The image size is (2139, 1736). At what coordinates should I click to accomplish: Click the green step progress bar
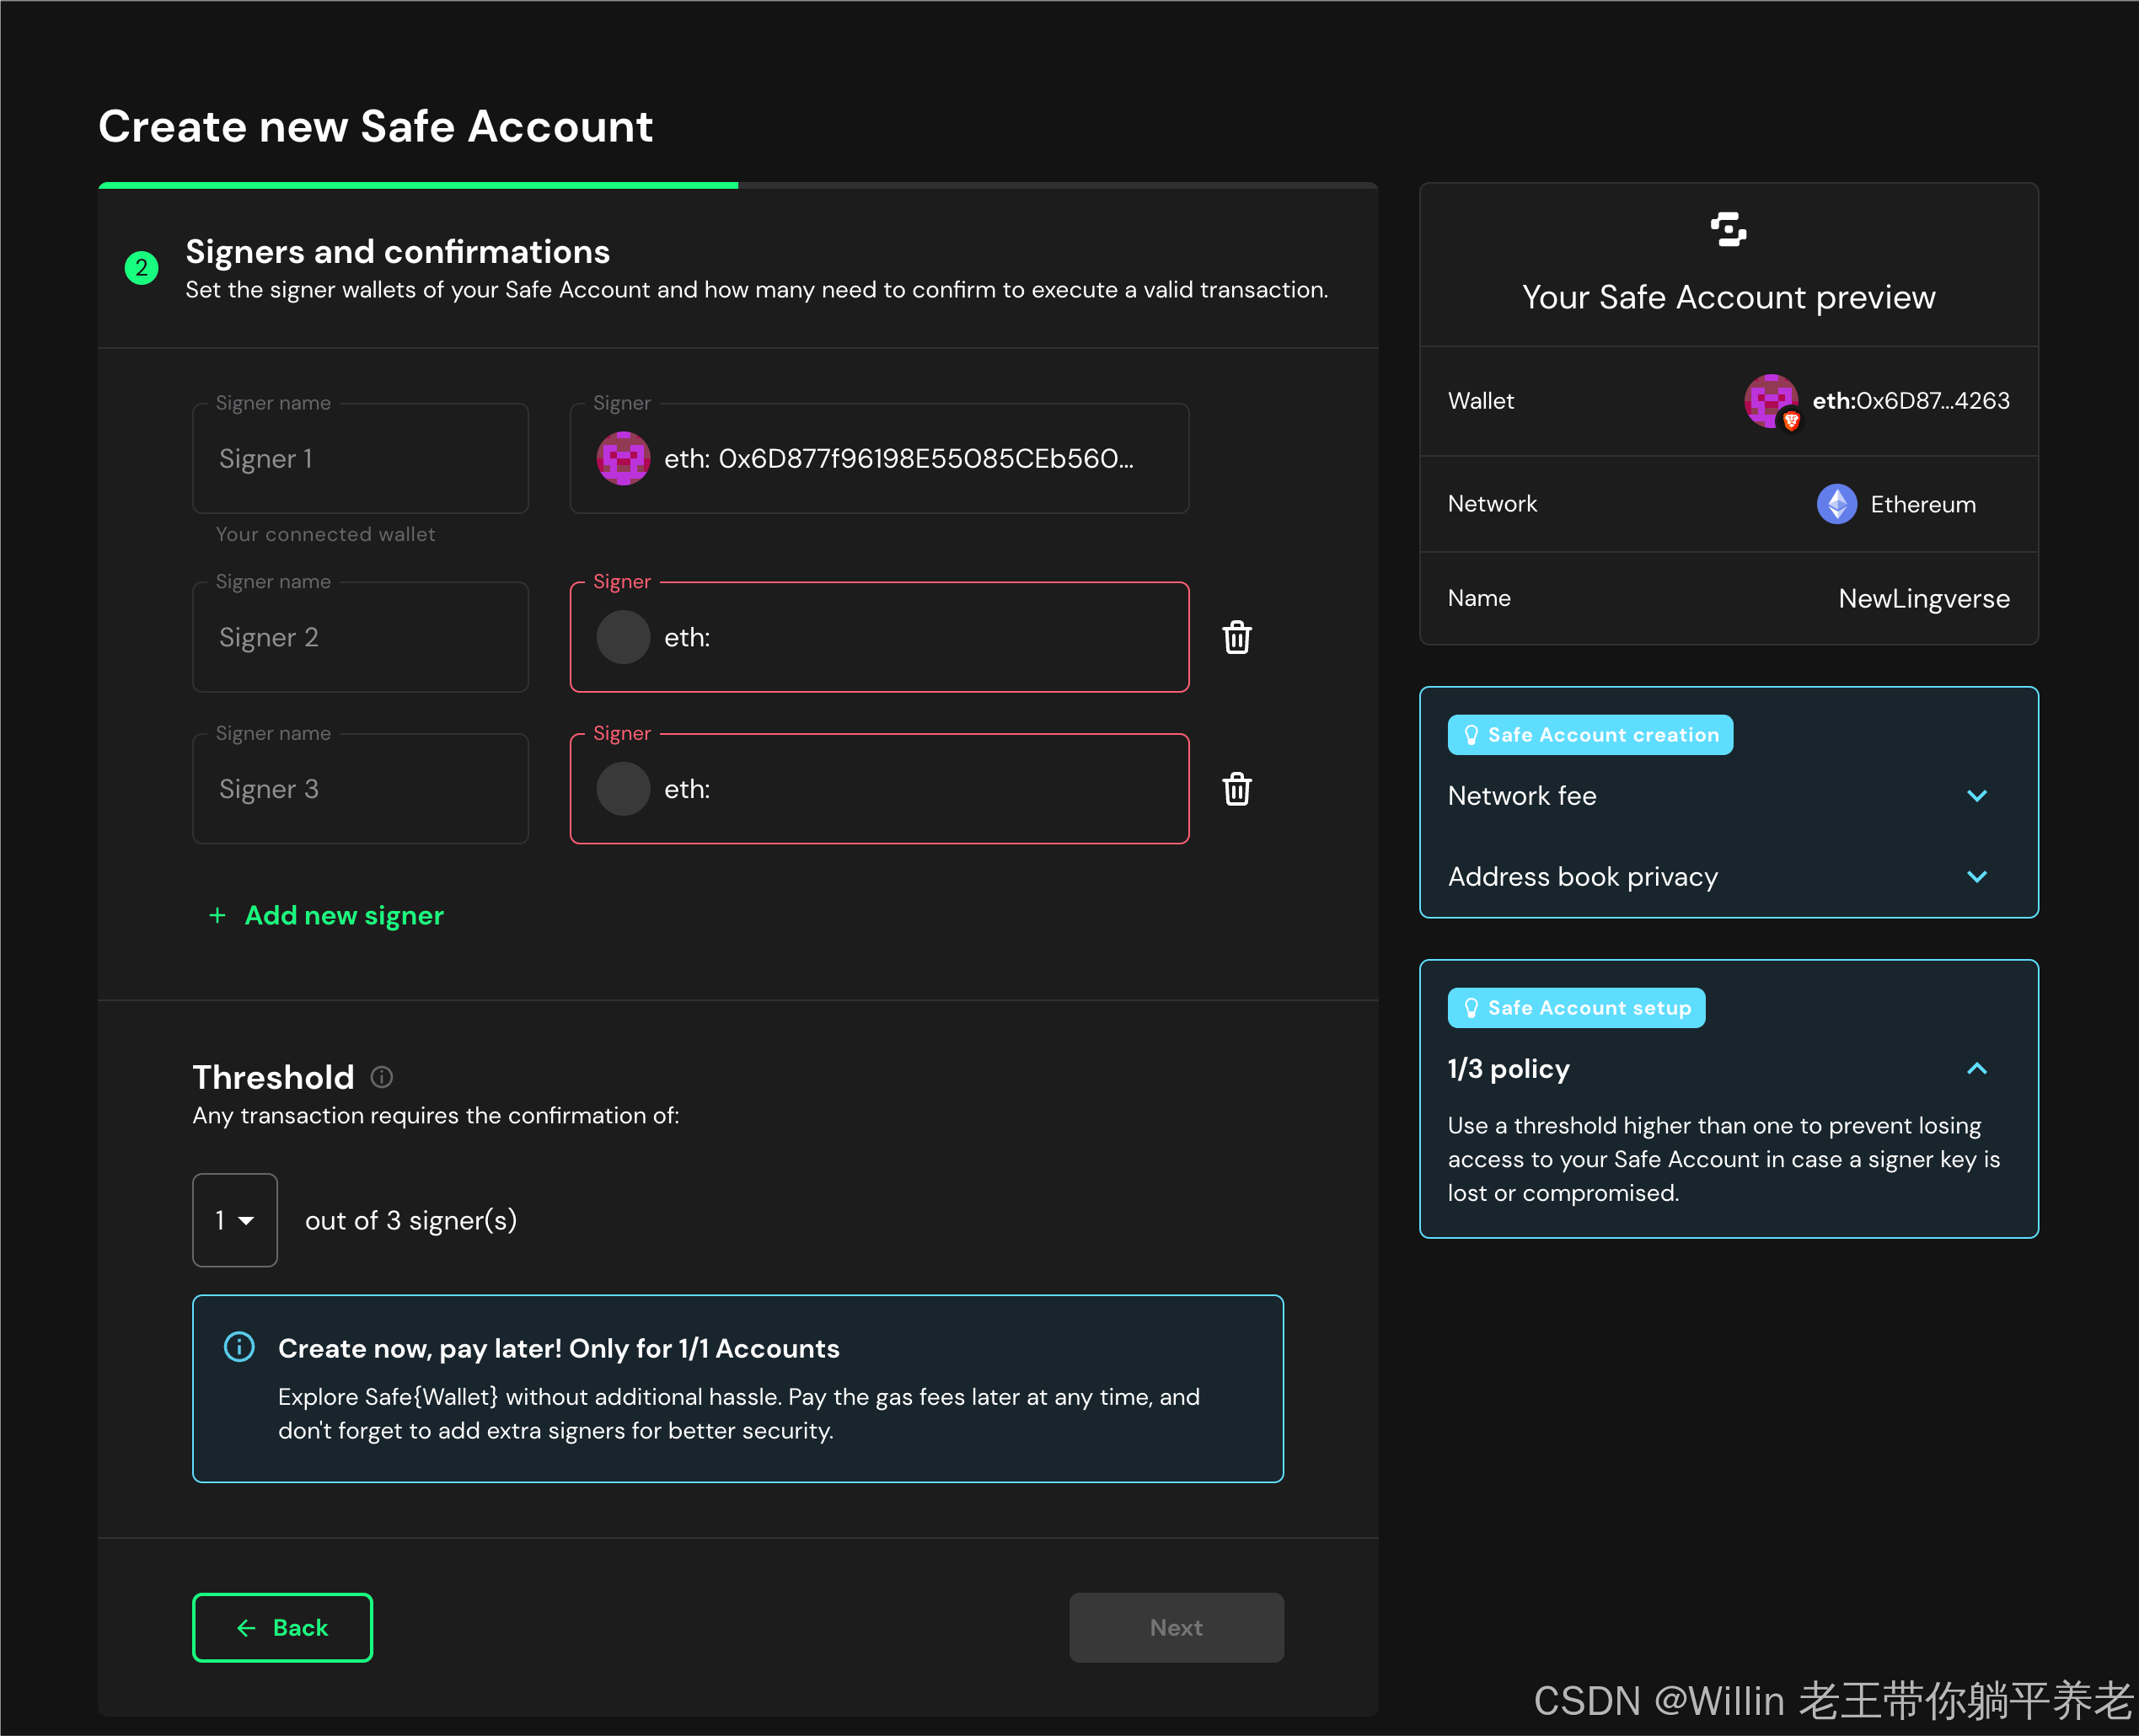click(x=418, y=185)
